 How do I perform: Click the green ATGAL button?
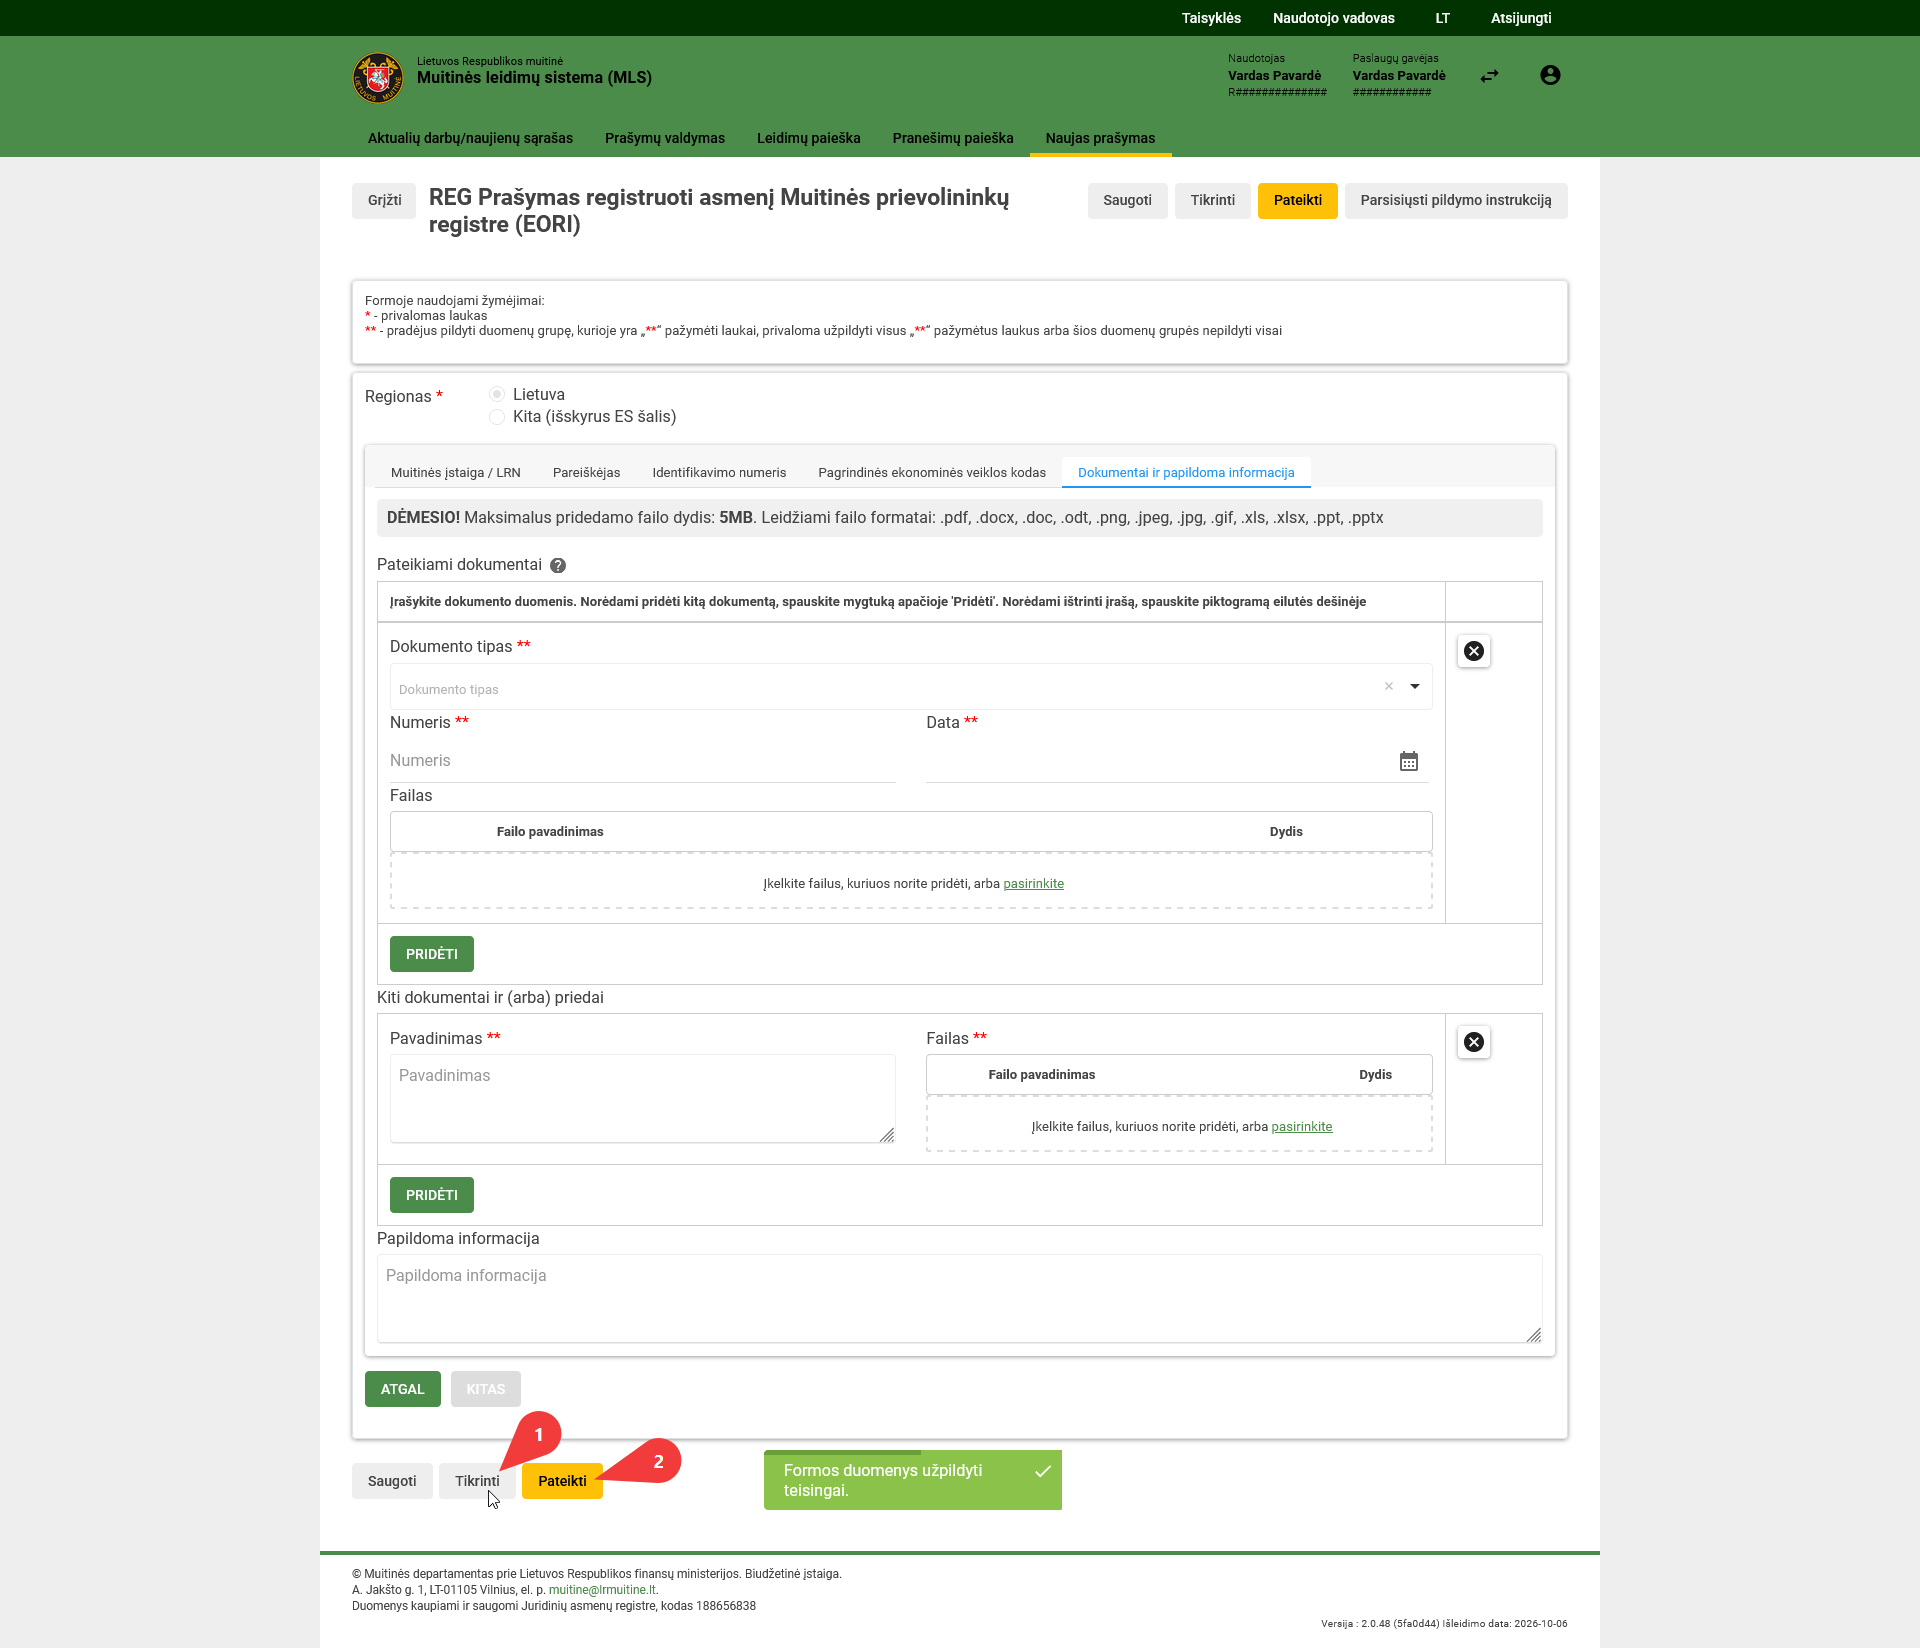coord(403,1389)
